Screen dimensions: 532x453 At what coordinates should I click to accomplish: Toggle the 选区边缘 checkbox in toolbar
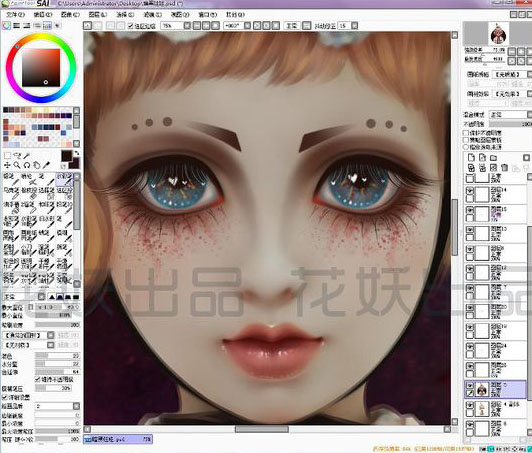click(x=131, y=25)
